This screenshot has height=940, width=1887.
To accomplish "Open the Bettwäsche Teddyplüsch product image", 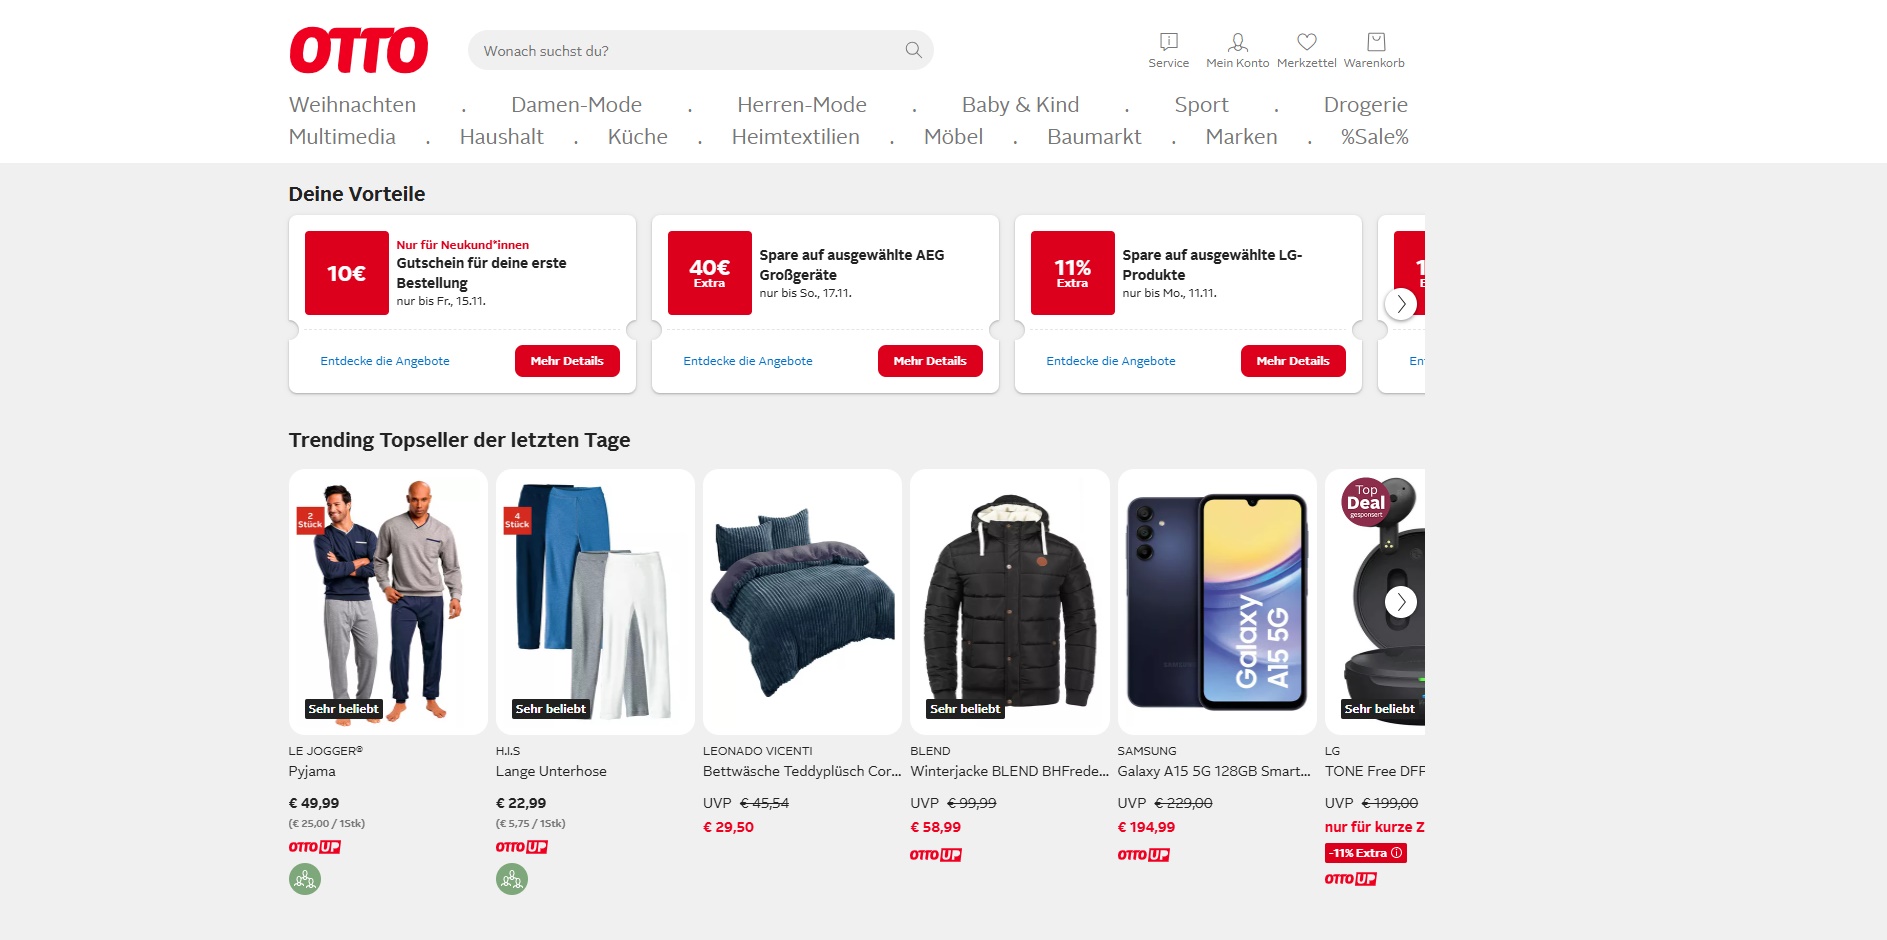I will (802, 601).
